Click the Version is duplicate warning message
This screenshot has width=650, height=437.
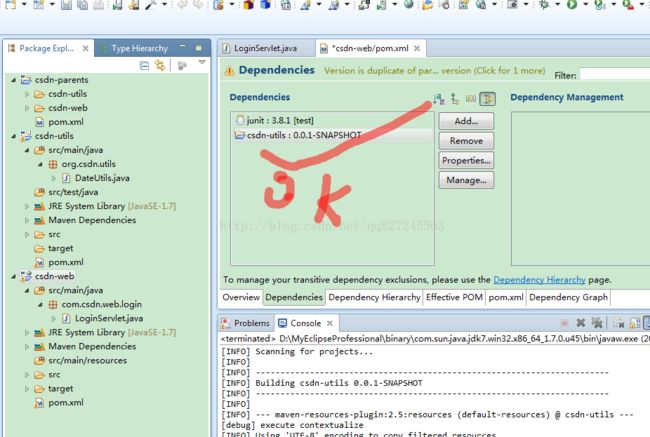click(x=434, y=71)
